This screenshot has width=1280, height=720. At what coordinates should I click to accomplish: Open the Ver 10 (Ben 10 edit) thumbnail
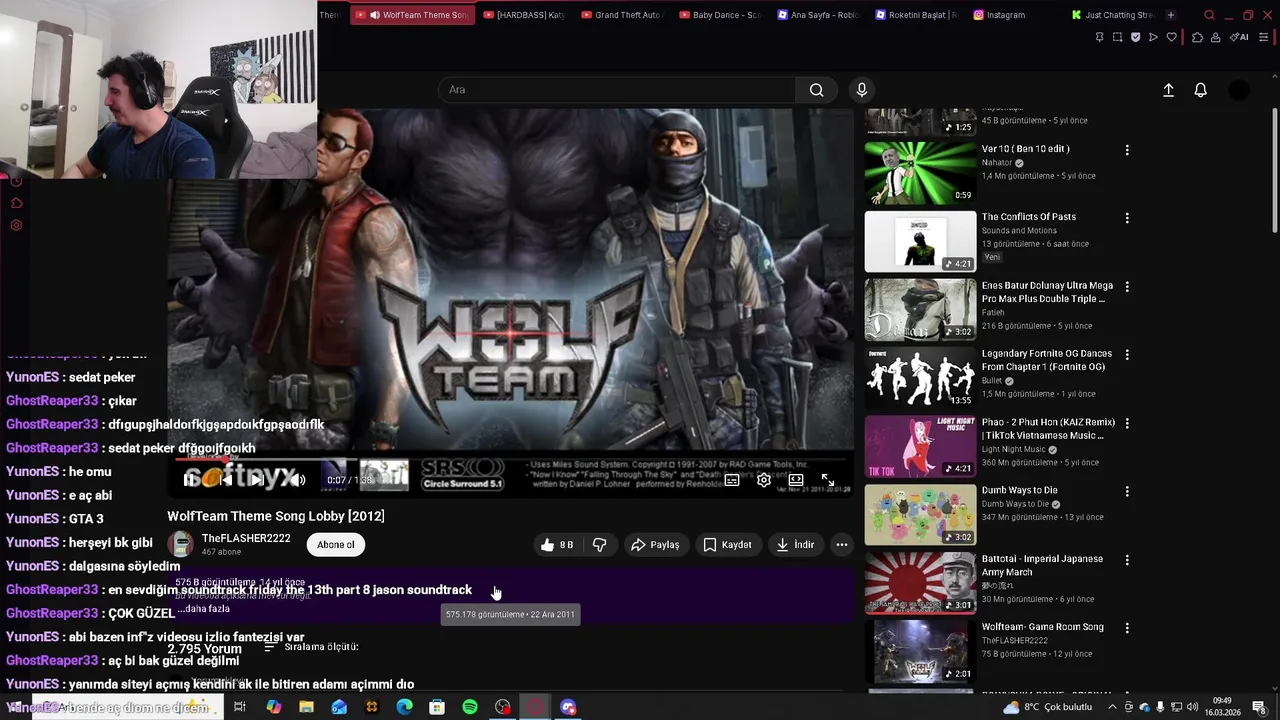point(920,173)
